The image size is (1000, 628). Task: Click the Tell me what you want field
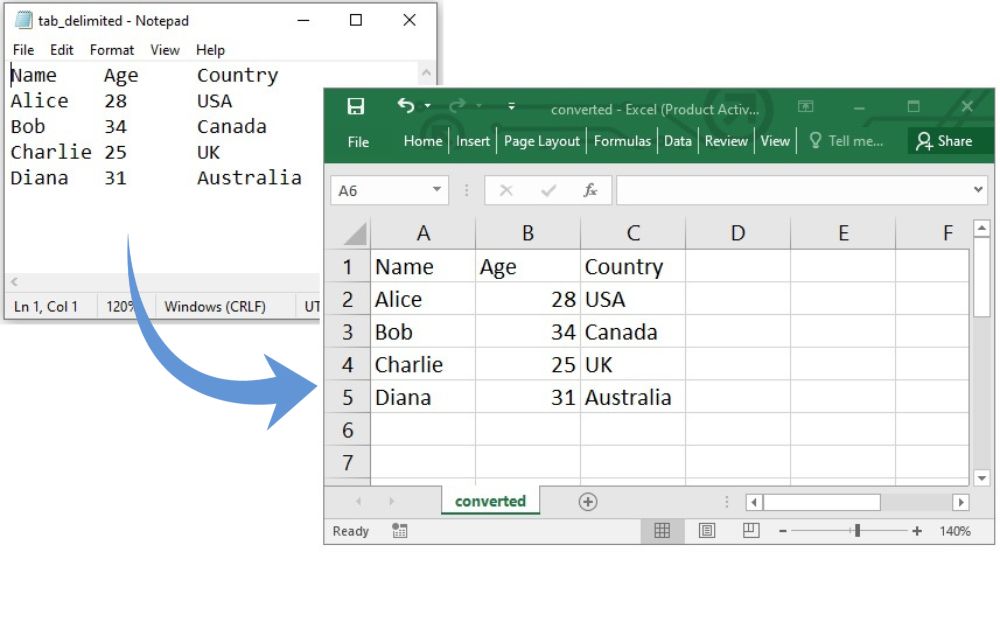(x=853, y=141)
